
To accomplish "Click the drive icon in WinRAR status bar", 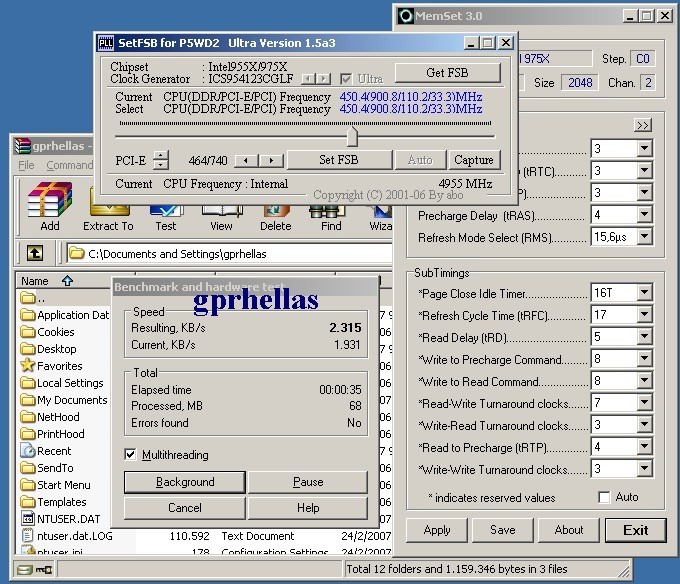I will tap(24, 569).
